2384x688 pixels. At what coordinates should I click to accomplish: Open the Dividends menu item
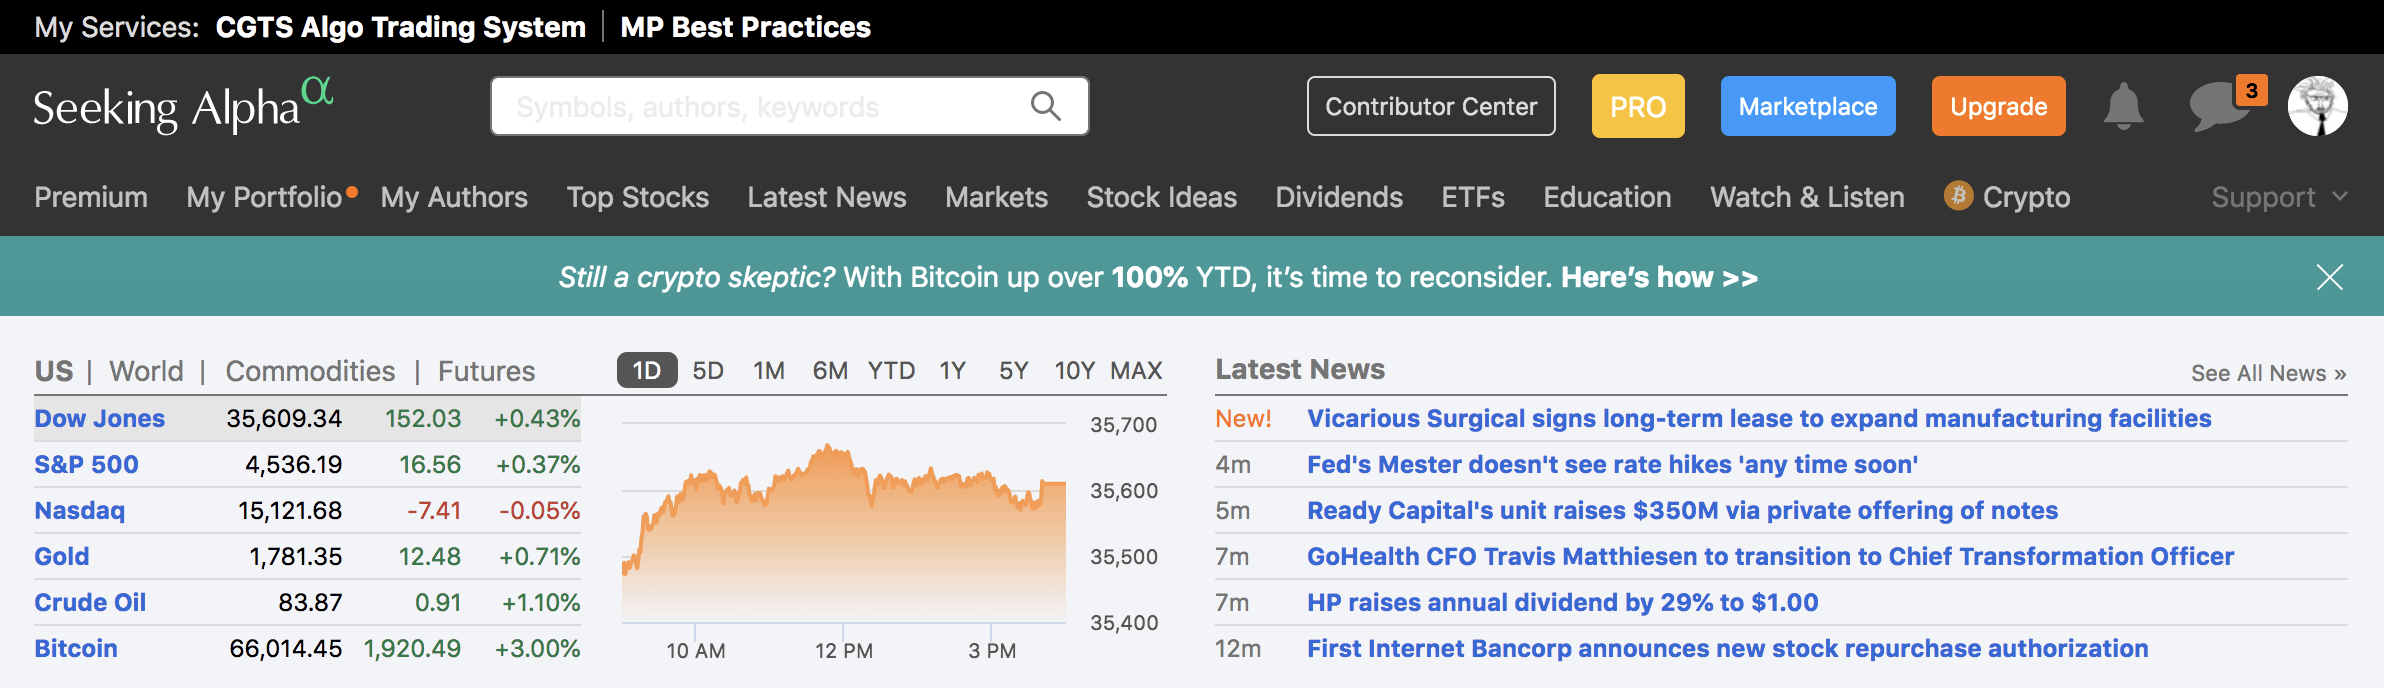[x=1338, y=197]
